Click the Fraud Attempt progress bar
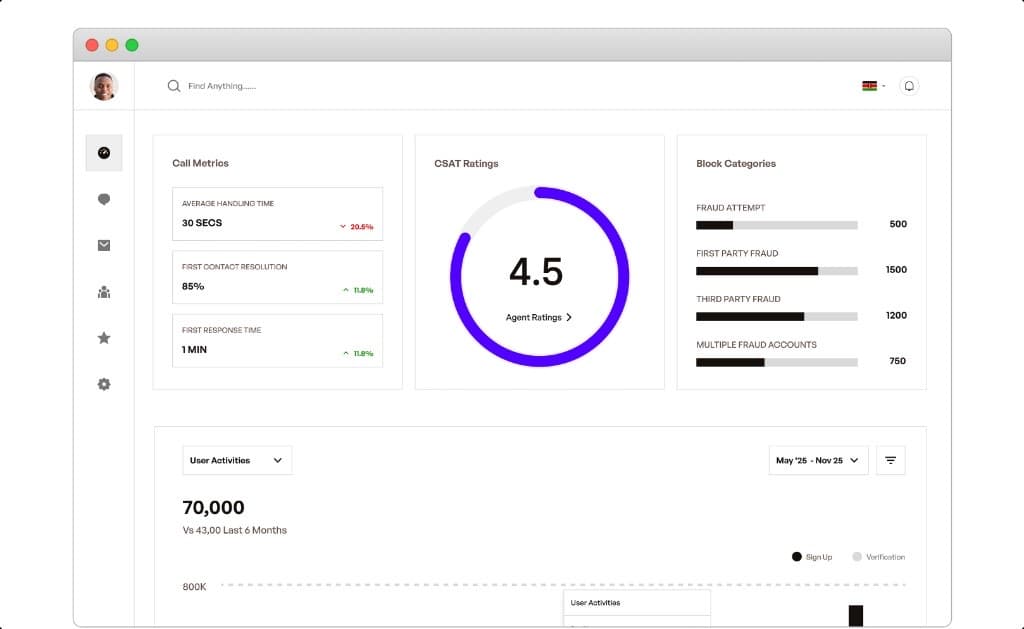 click(776, 225)
